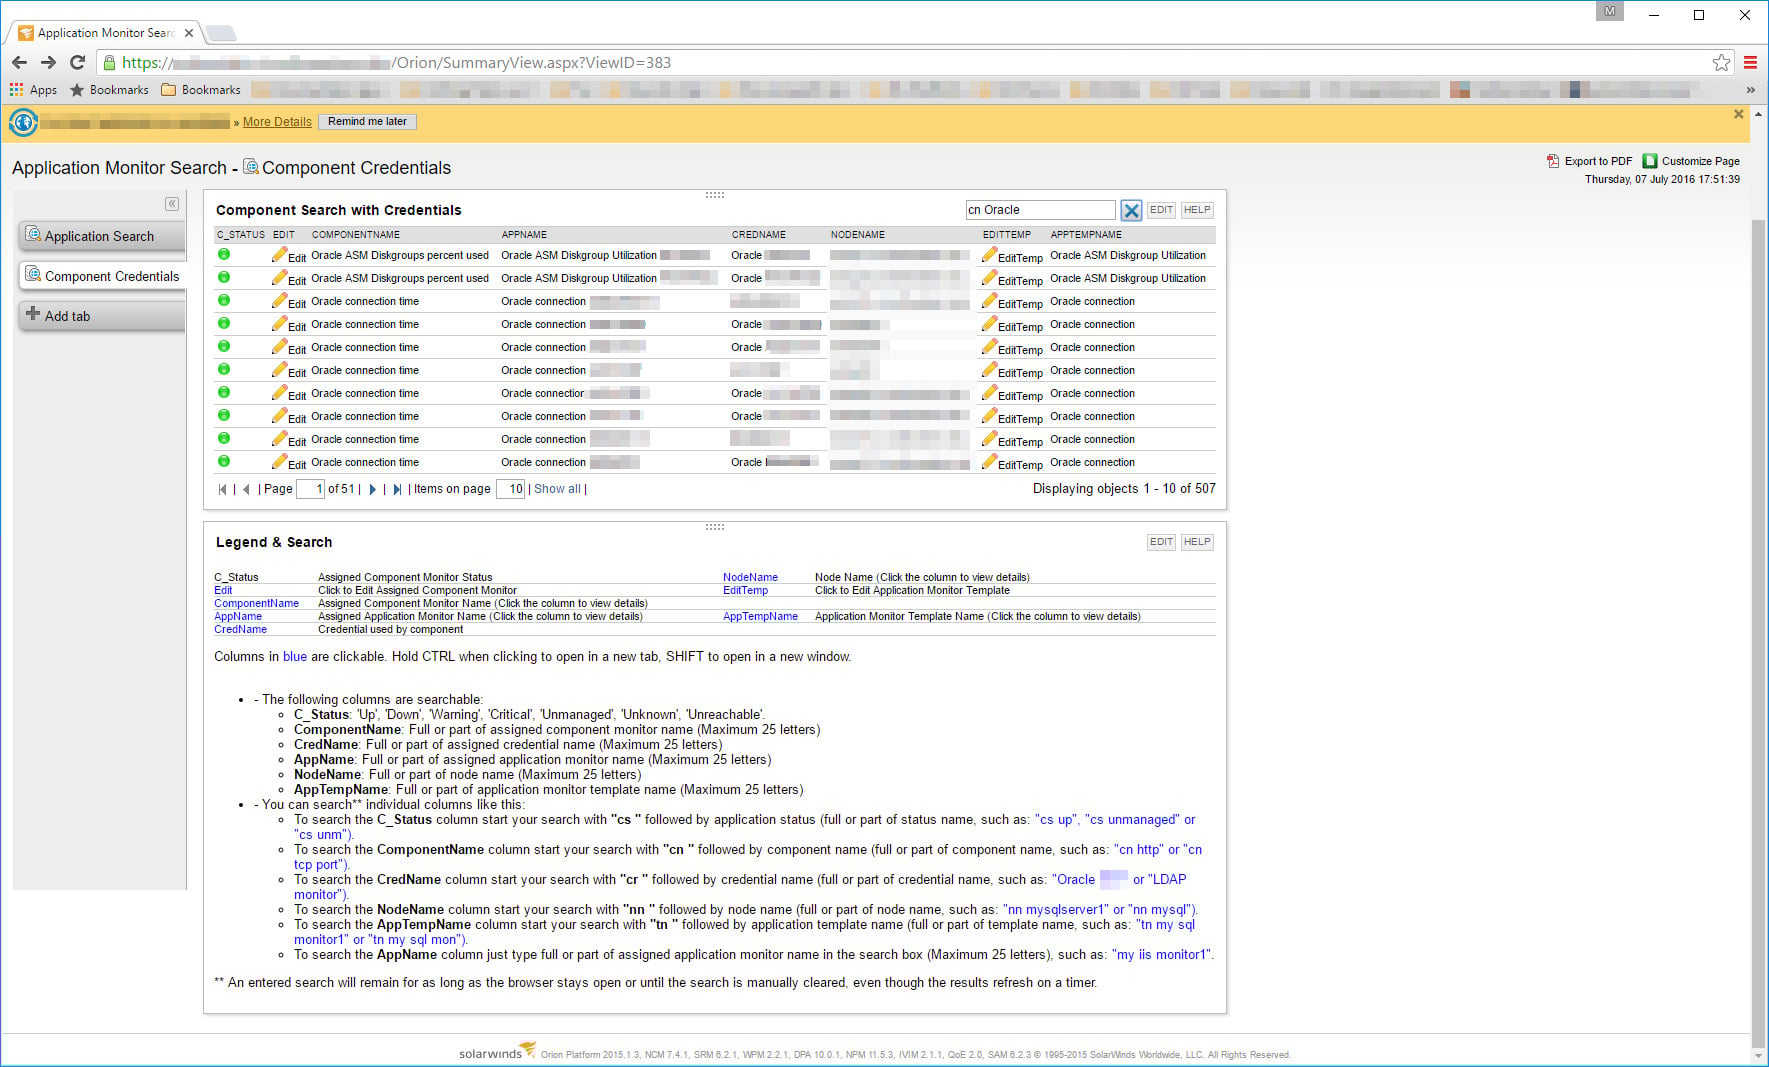Bookmark this page via the star icon
Screen dimensions: 1769x1067
pos(1722,62)
